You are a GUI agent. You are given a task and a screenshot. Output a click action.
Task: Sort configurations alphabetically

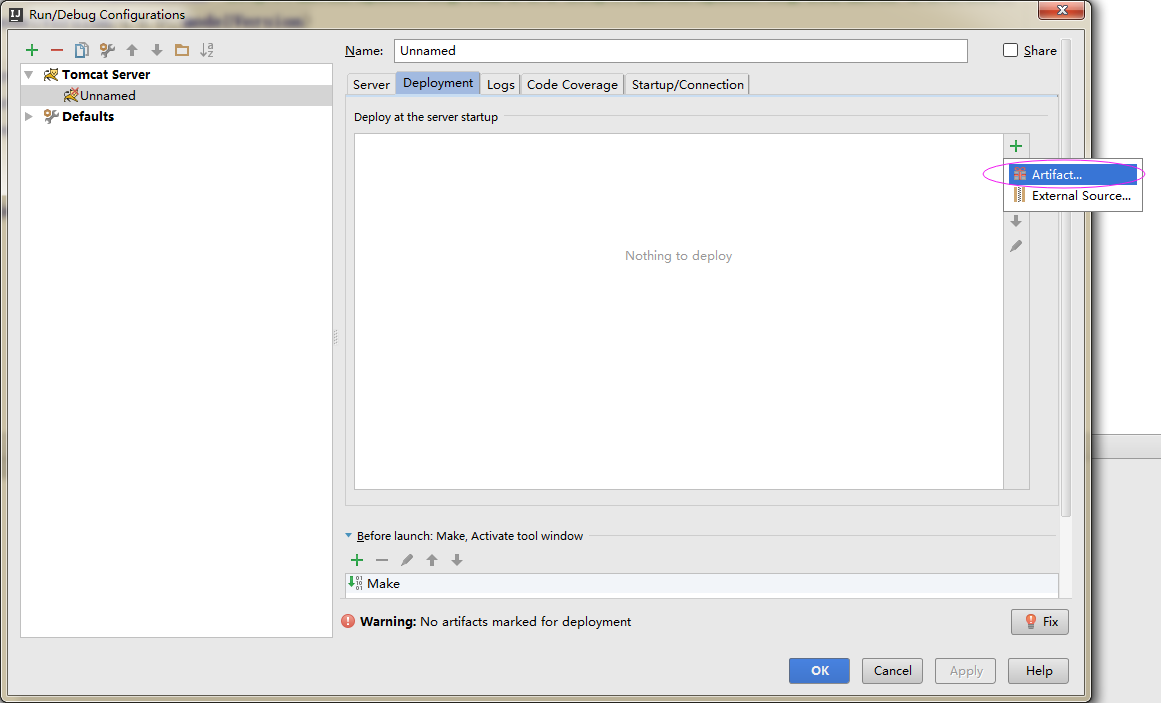coord(207,50)
